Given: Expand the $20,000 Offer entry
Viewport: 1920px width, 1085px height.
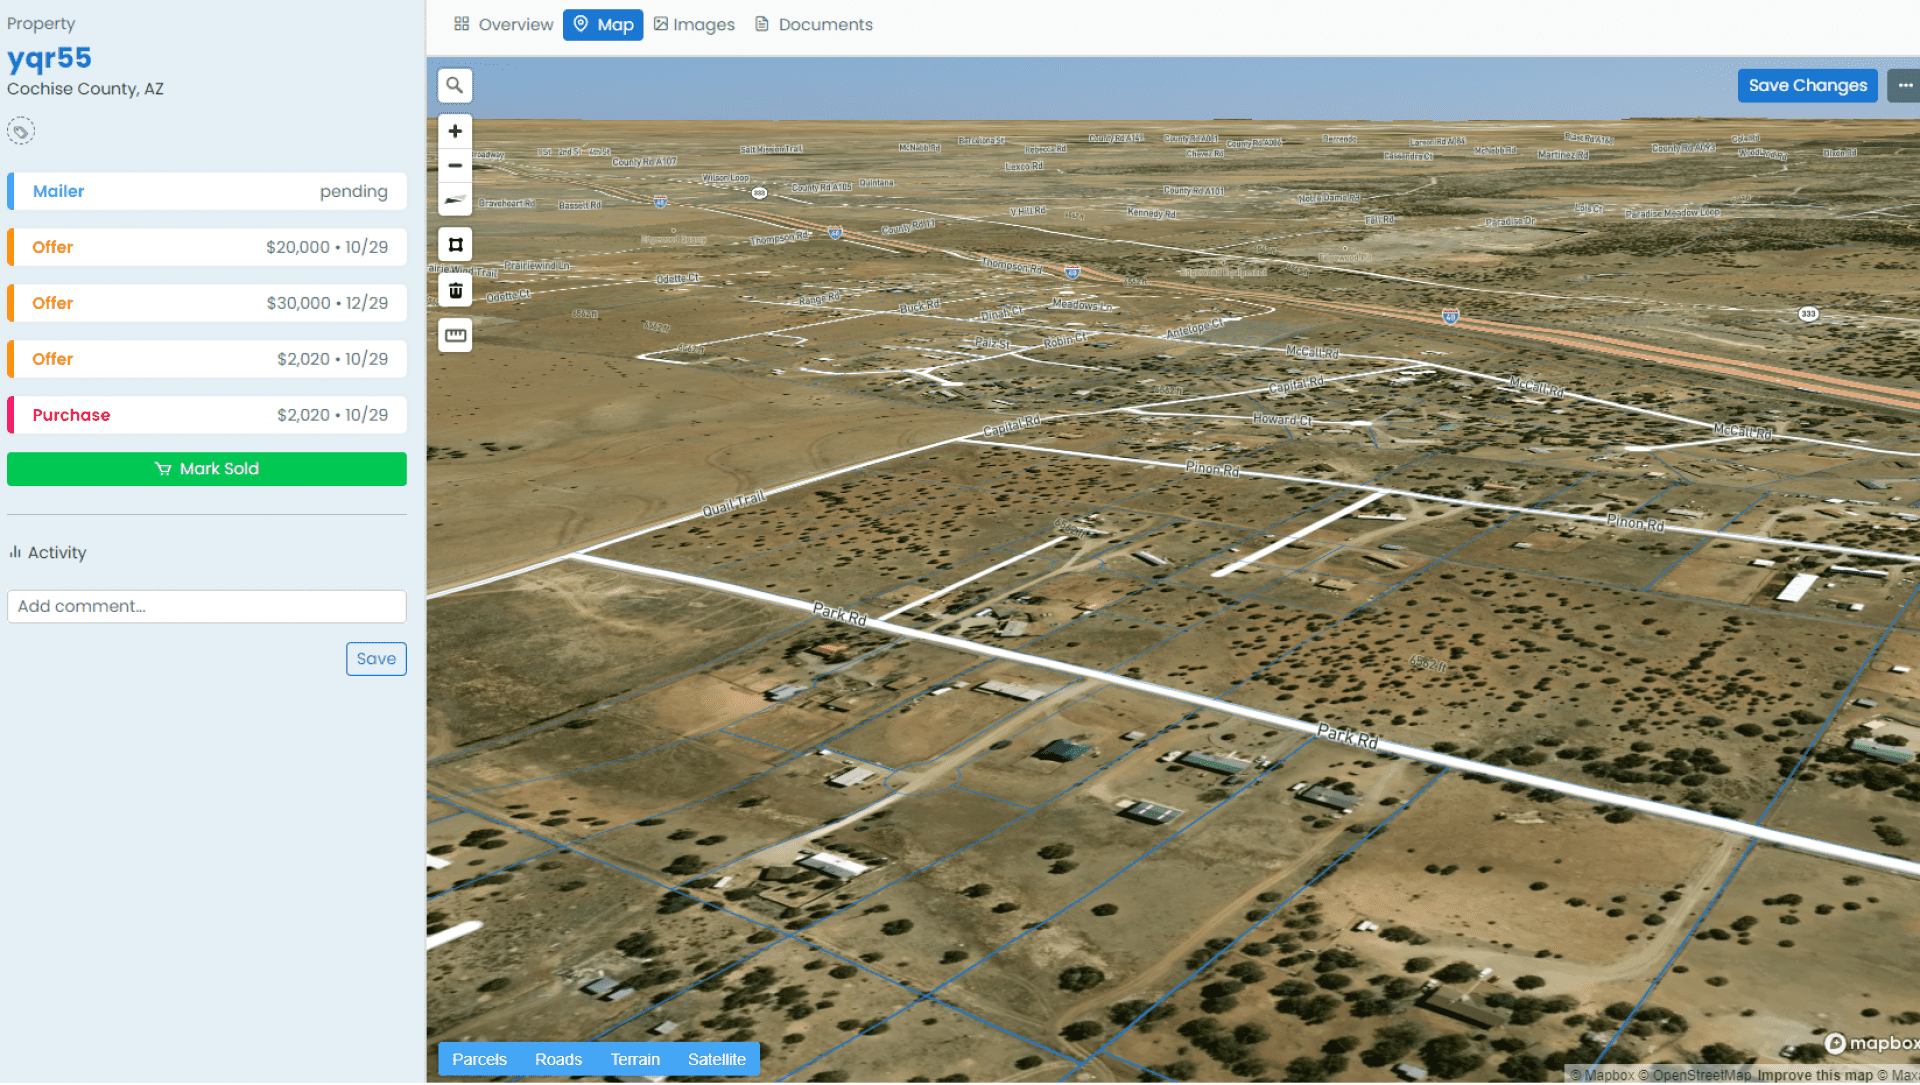Looking at the screenshot, I should (206, 246).
